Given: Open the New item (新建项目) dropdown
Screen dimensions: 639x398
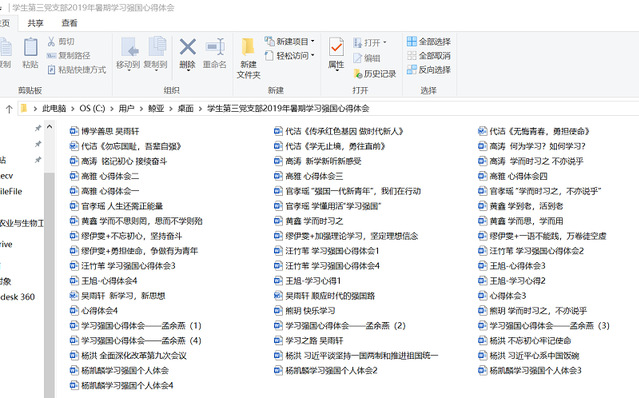Looking at the screenshot, I should pyautogui.click(x=313, y=42).
